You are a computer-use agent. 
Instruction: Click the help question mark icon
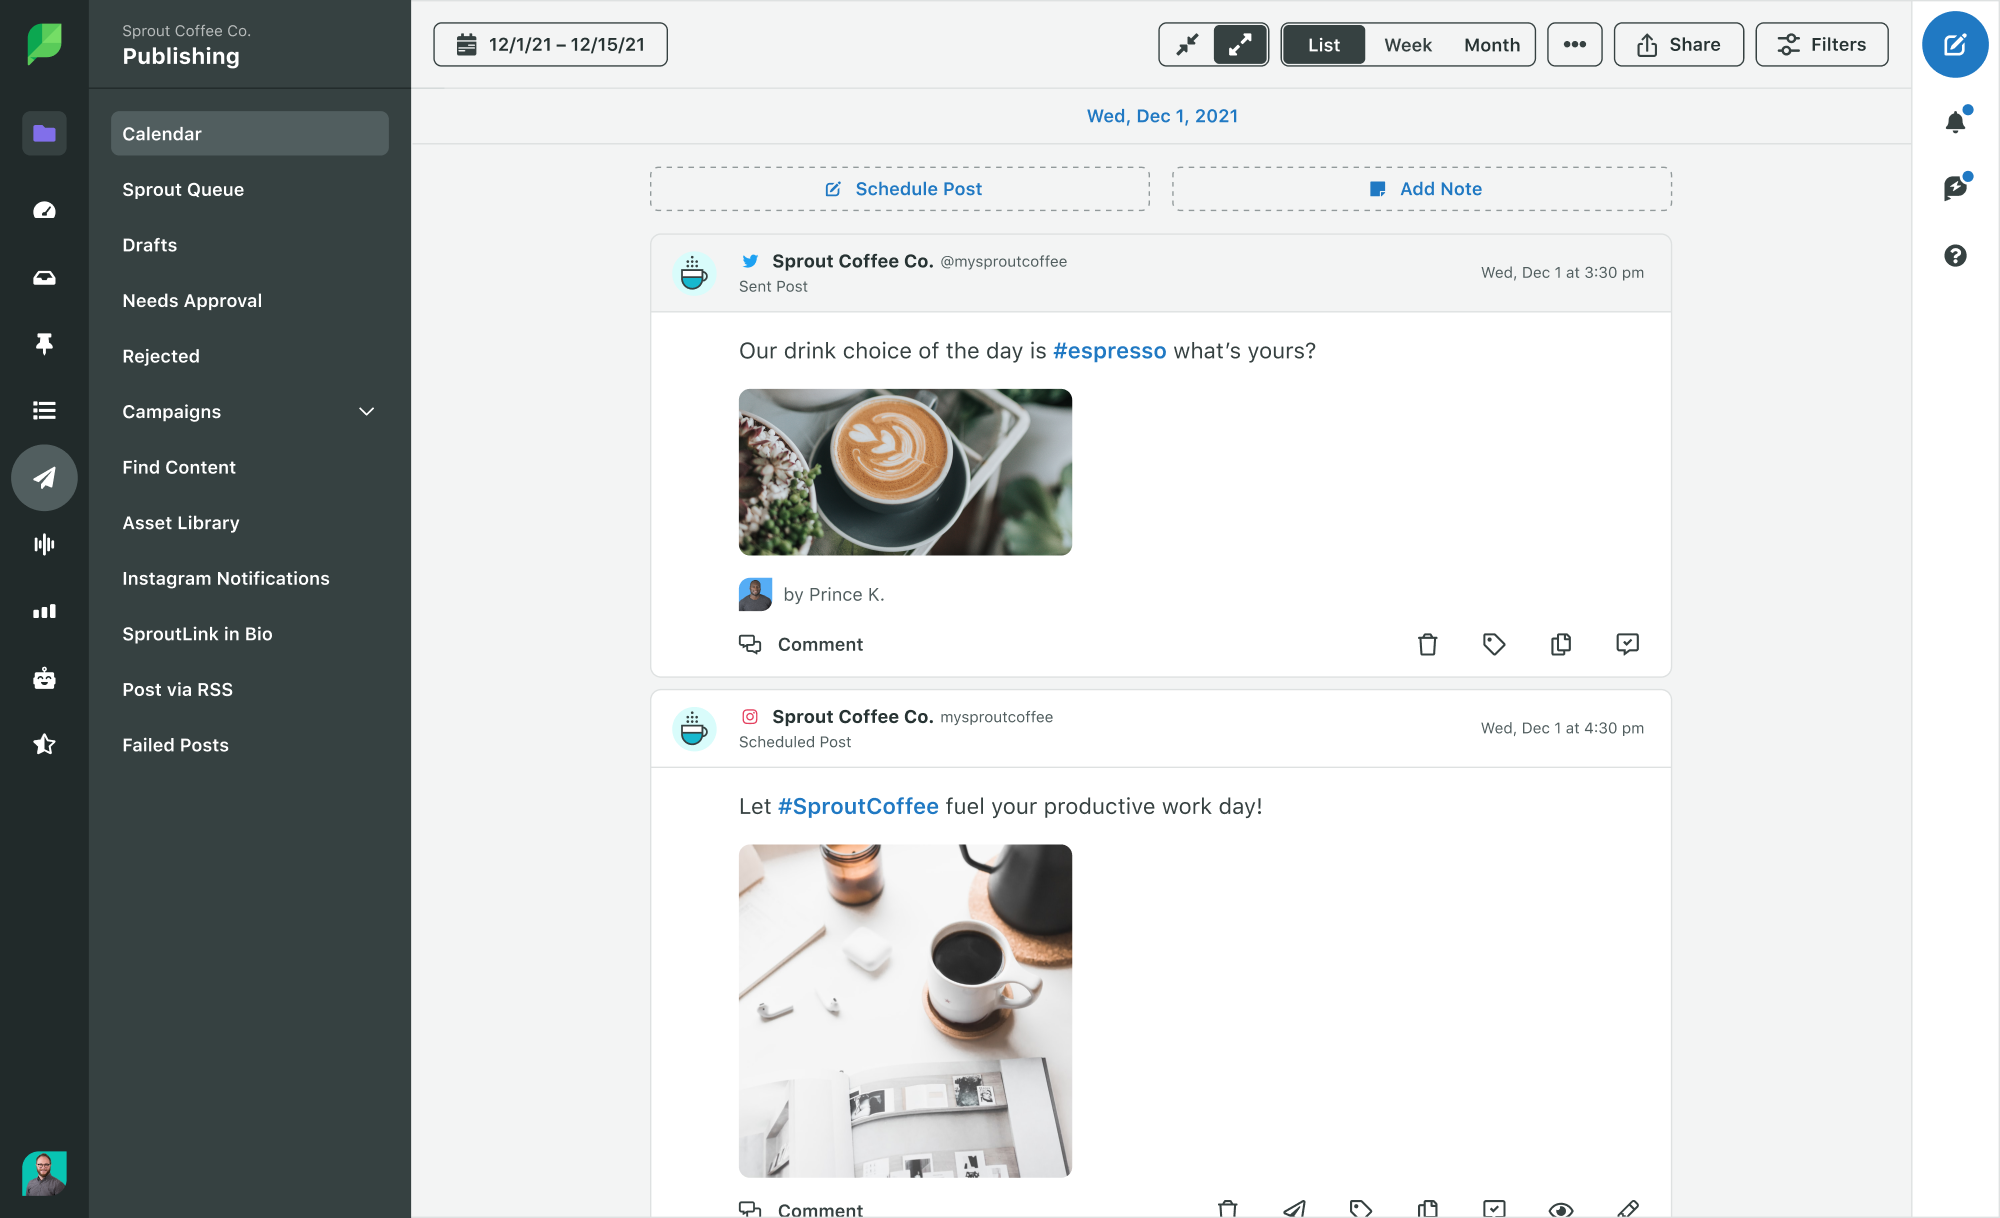[1955, 256]
